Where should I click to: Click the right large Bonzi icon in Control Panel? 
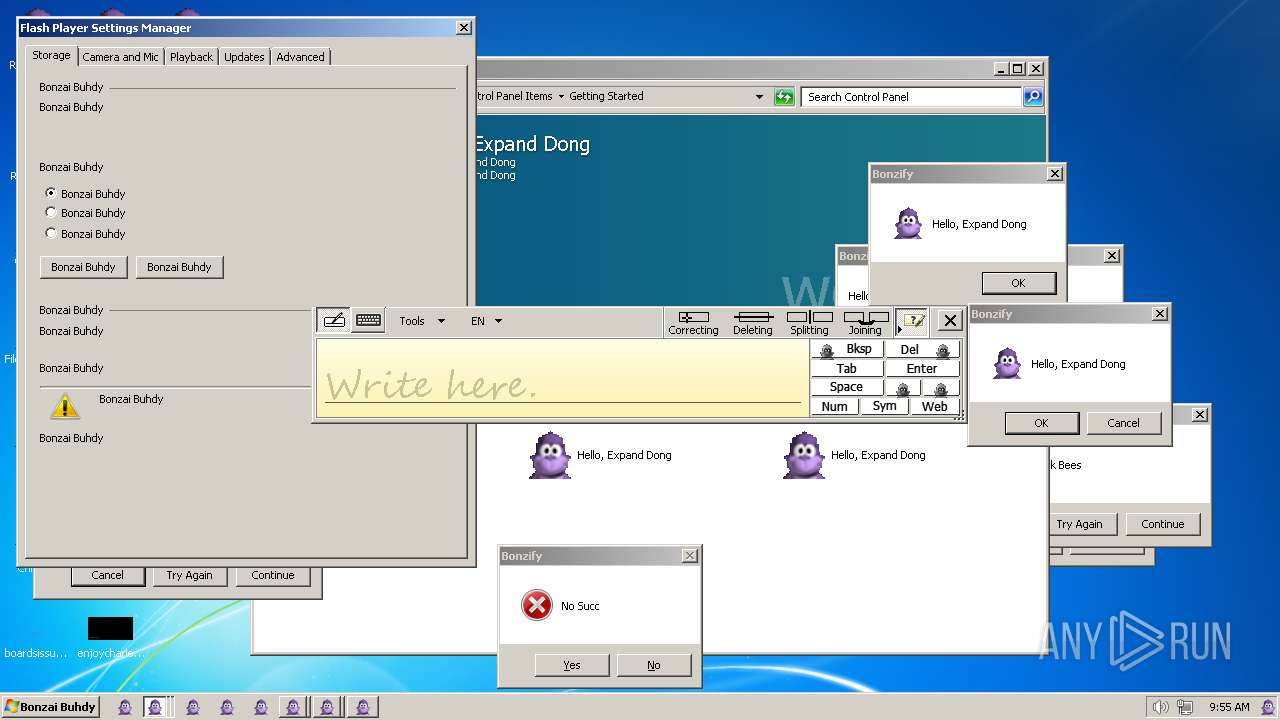tap(804, 455)
